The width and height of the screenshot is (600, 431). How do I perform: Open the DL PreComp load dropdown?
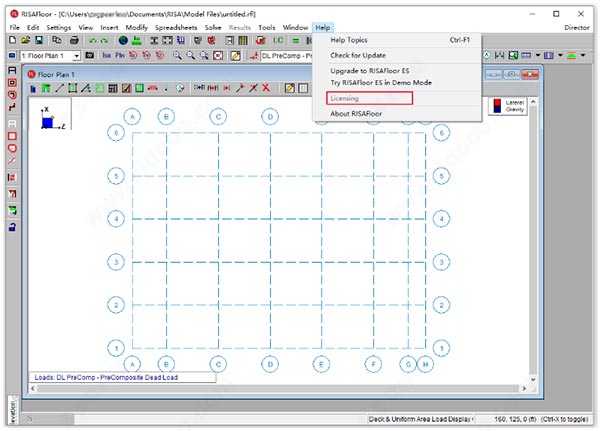coord(287,56)
